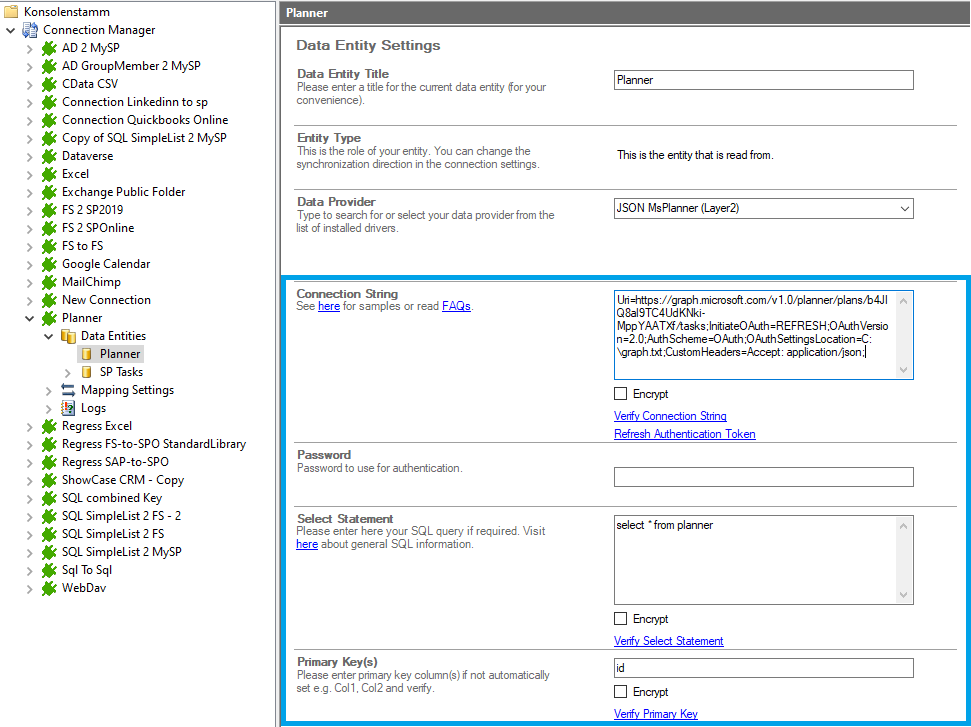The image size is (971, 727).
Task: Open the Mapping Settings arrows icon
Action: point(68,390)
